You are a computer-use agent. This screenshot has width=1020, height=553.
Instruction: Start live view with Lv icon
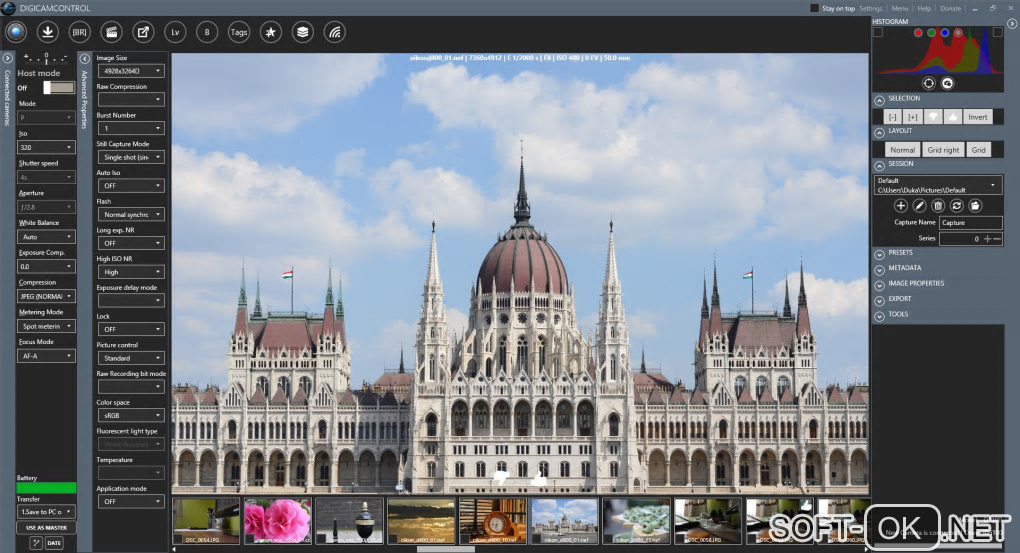[175, 32]
